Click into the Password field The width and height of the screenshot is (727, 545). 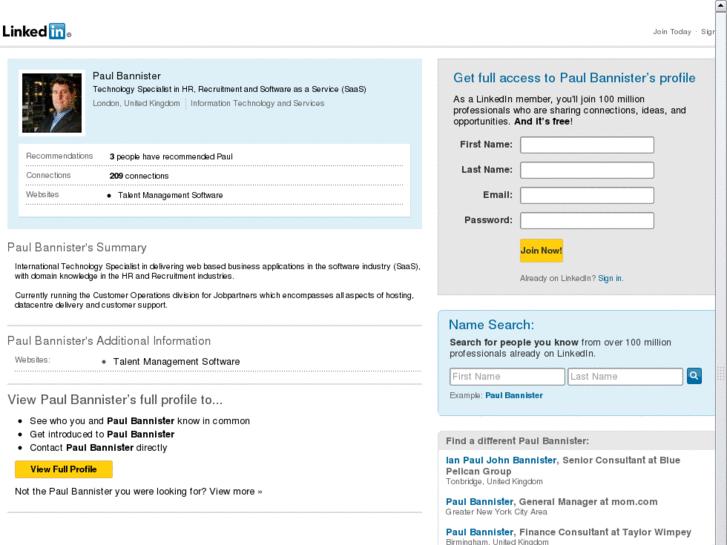pos(587,220)
